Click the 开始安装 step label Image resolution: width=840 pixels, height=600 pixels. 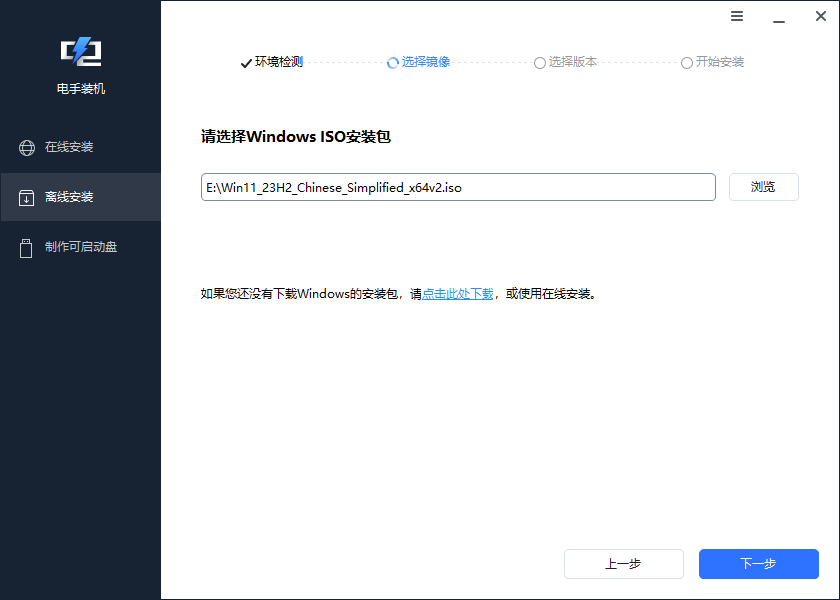coord(720,62)
